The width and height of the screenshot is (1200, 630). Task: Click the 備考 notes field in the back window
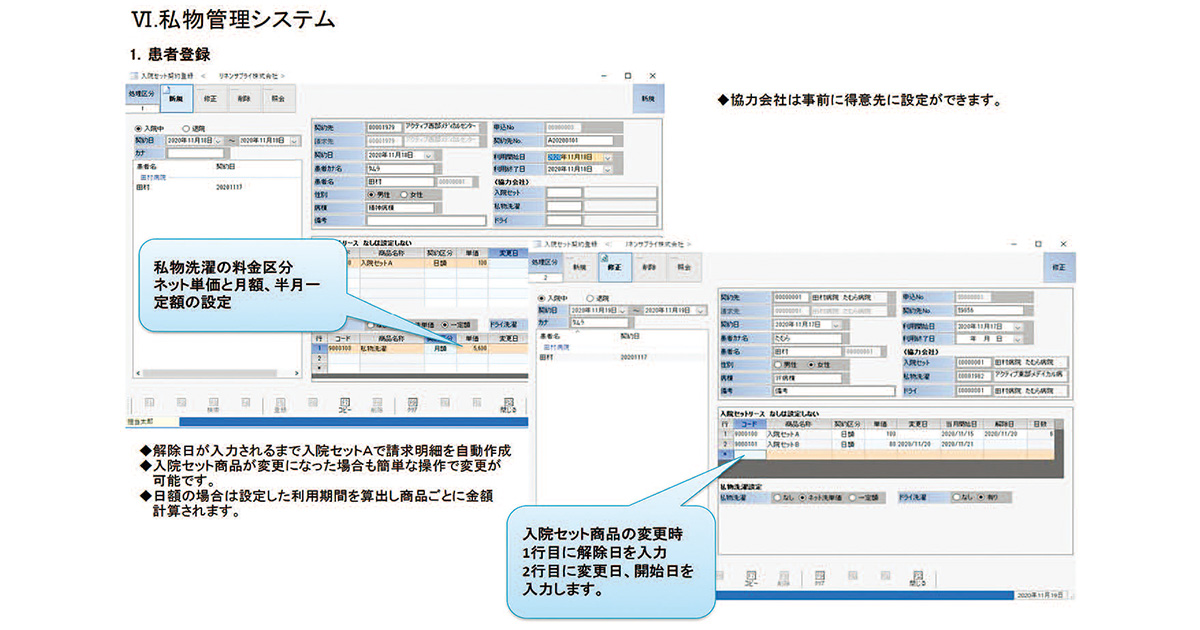[426, 220]
